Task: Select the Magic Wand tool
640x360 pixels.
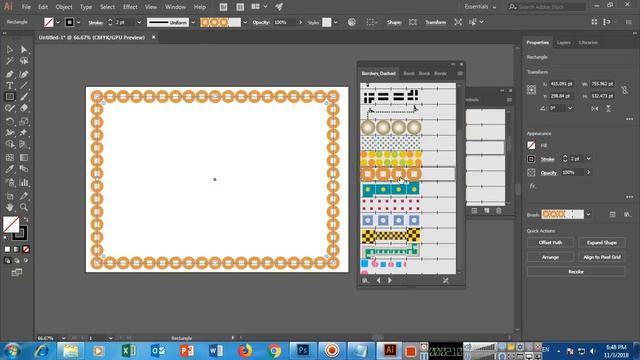Action: pos(10,61)
